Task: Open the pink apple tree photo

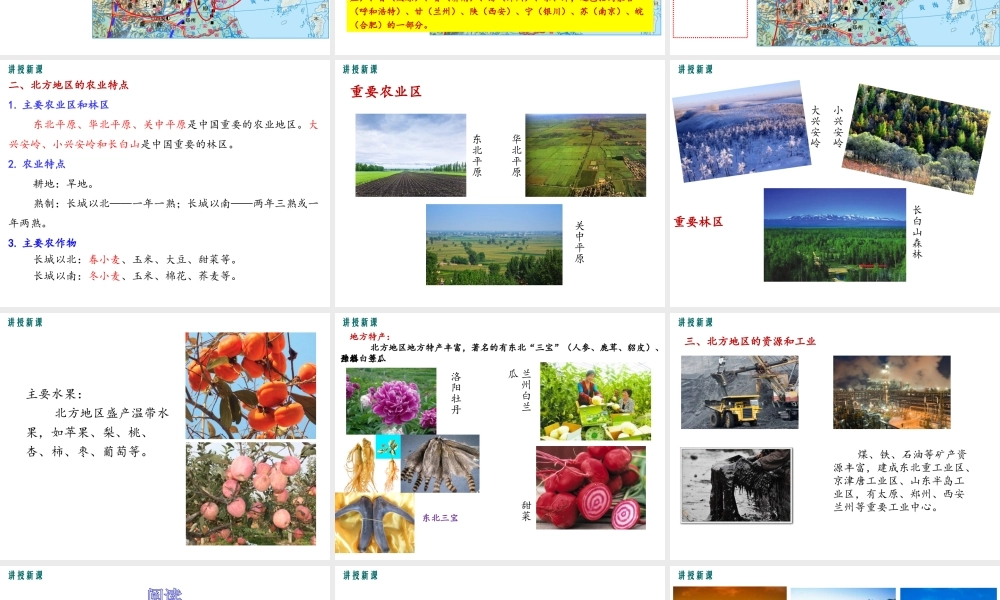Action: 251,494
